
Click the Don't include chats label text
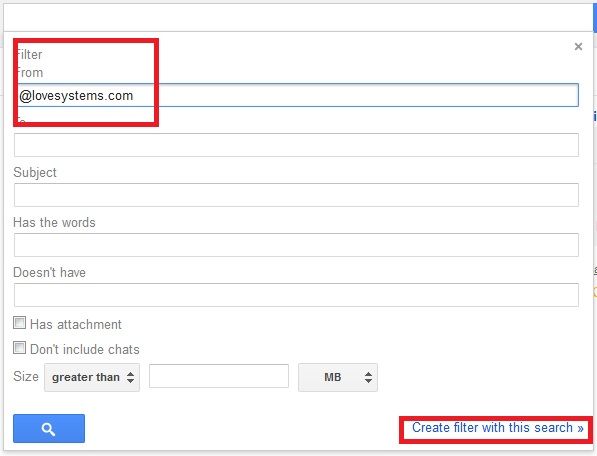coord(85,349)
